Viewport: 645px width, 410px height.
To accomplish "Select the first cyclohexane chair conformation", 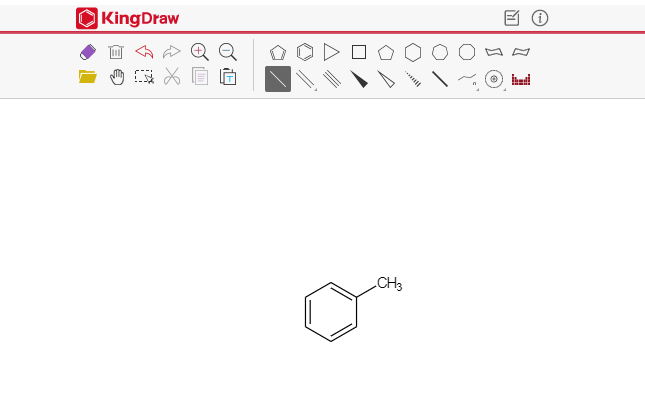I will [x=494, y=52].
